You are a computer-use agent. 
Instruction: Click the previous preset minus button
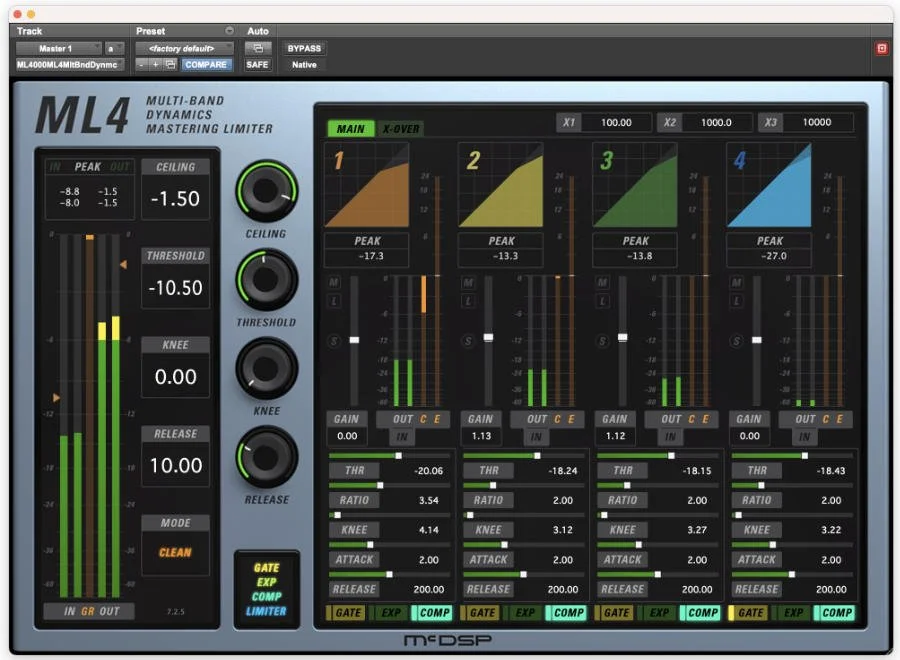point(141,65)
